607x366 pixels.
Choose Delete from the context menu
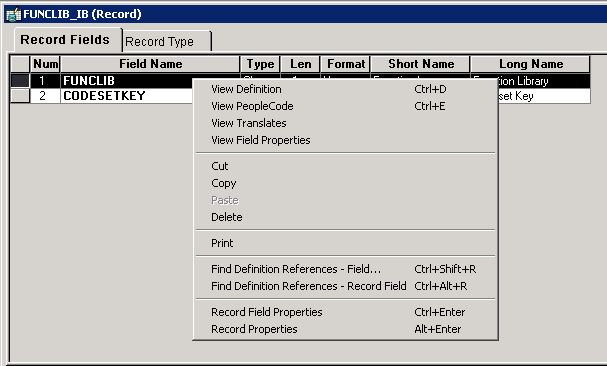point(345,217)
